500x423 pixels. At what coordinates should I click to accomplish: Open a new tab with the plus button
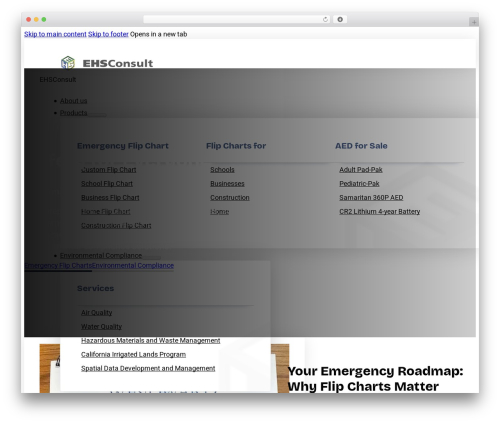[474, 22]
